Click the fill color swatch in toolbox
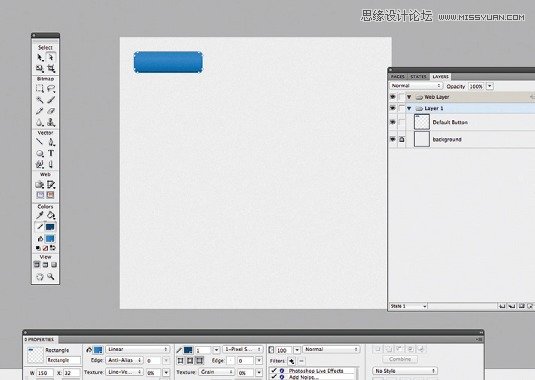Viewport: 535px width, 380px height. click(x=50, y=238)
